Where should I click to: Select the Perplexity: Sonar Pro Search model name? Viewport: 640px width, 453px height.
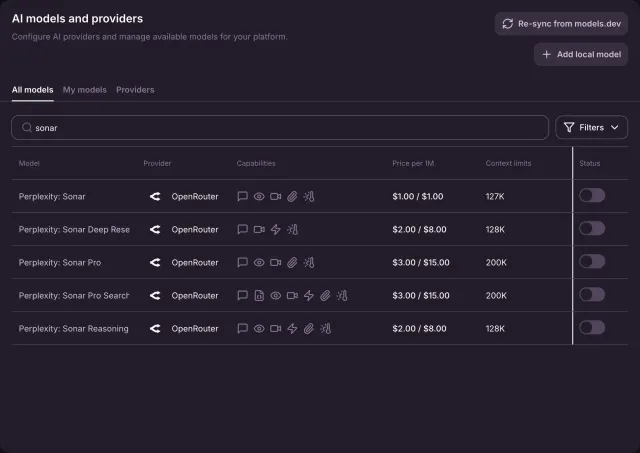74,295
